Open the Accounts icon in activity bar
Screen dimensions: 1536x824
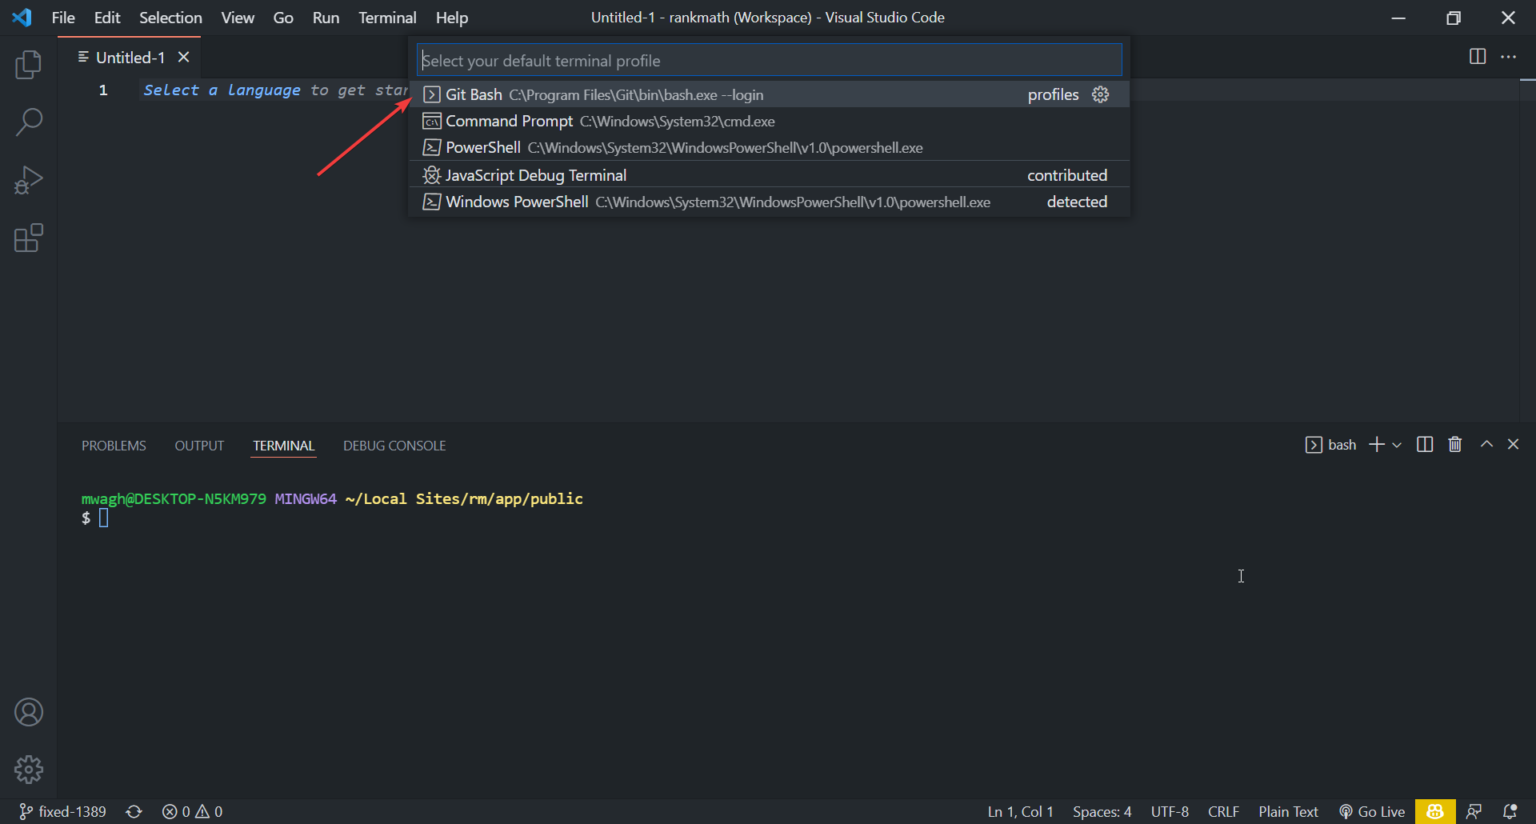click(x=28, y=712)
